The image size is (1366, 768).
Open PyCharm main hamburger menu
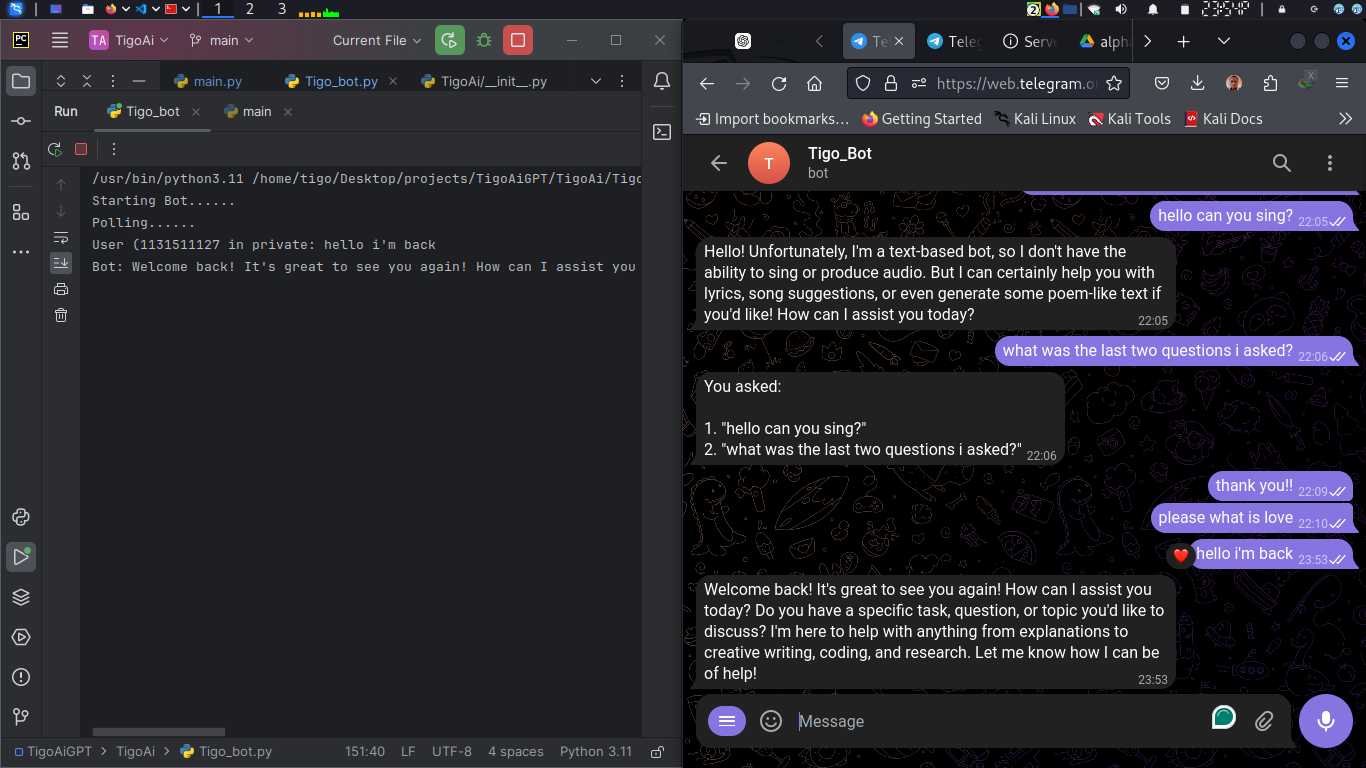(60, 40)
